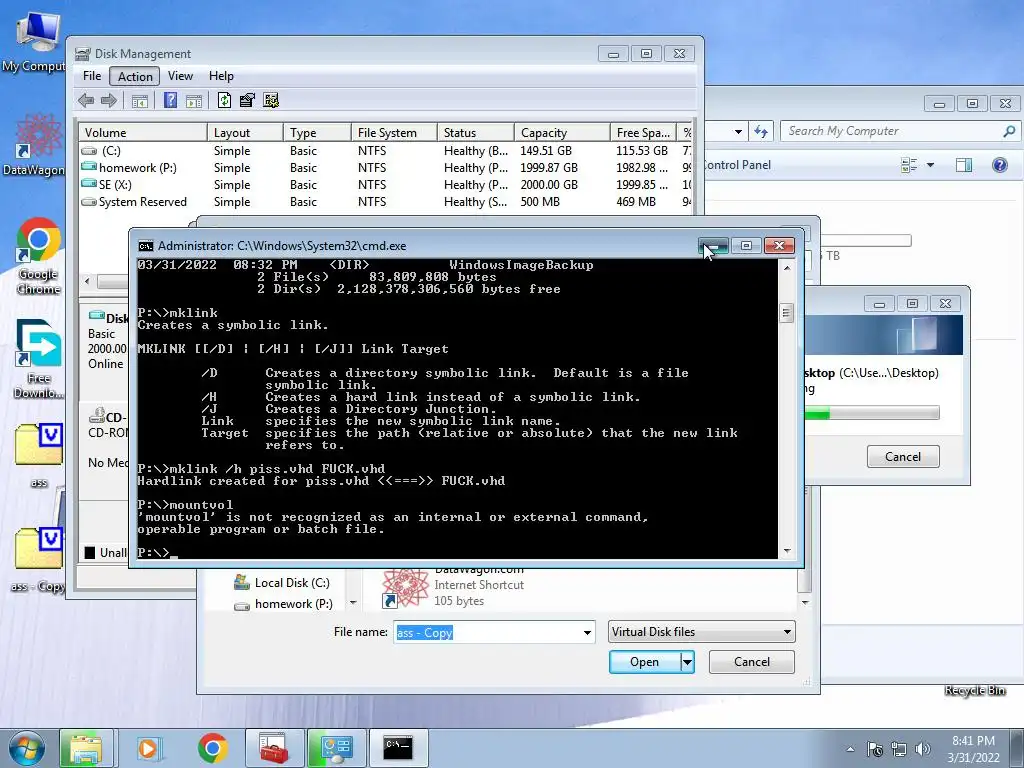Click the File name input field
1024x768 pixels.
pyautogui.click(x=487, y=632)
